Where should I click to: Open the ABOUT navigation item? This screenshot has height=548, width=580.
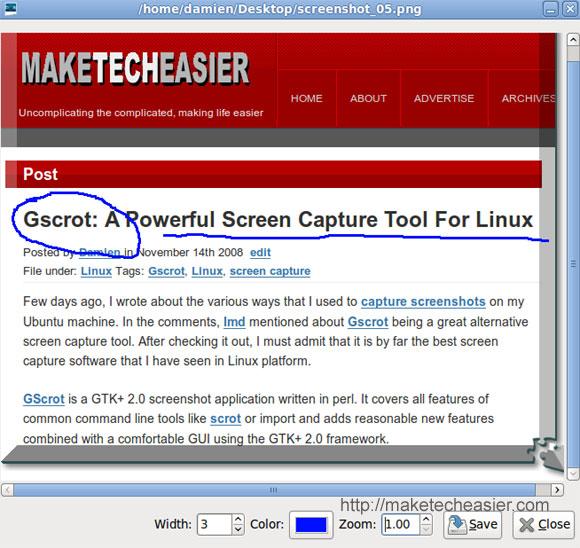pyautogui.click(x=368, y=98)
